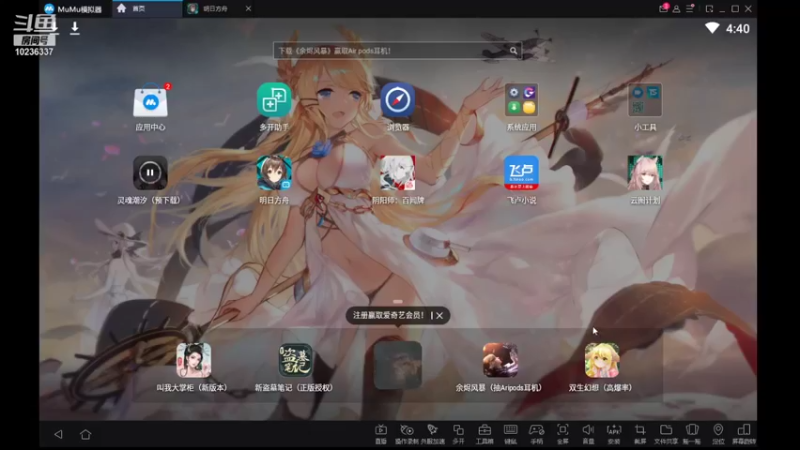This screenshot has width=800, height=450.
Task: Click the 4:40 clock
Action: [738, 29]
